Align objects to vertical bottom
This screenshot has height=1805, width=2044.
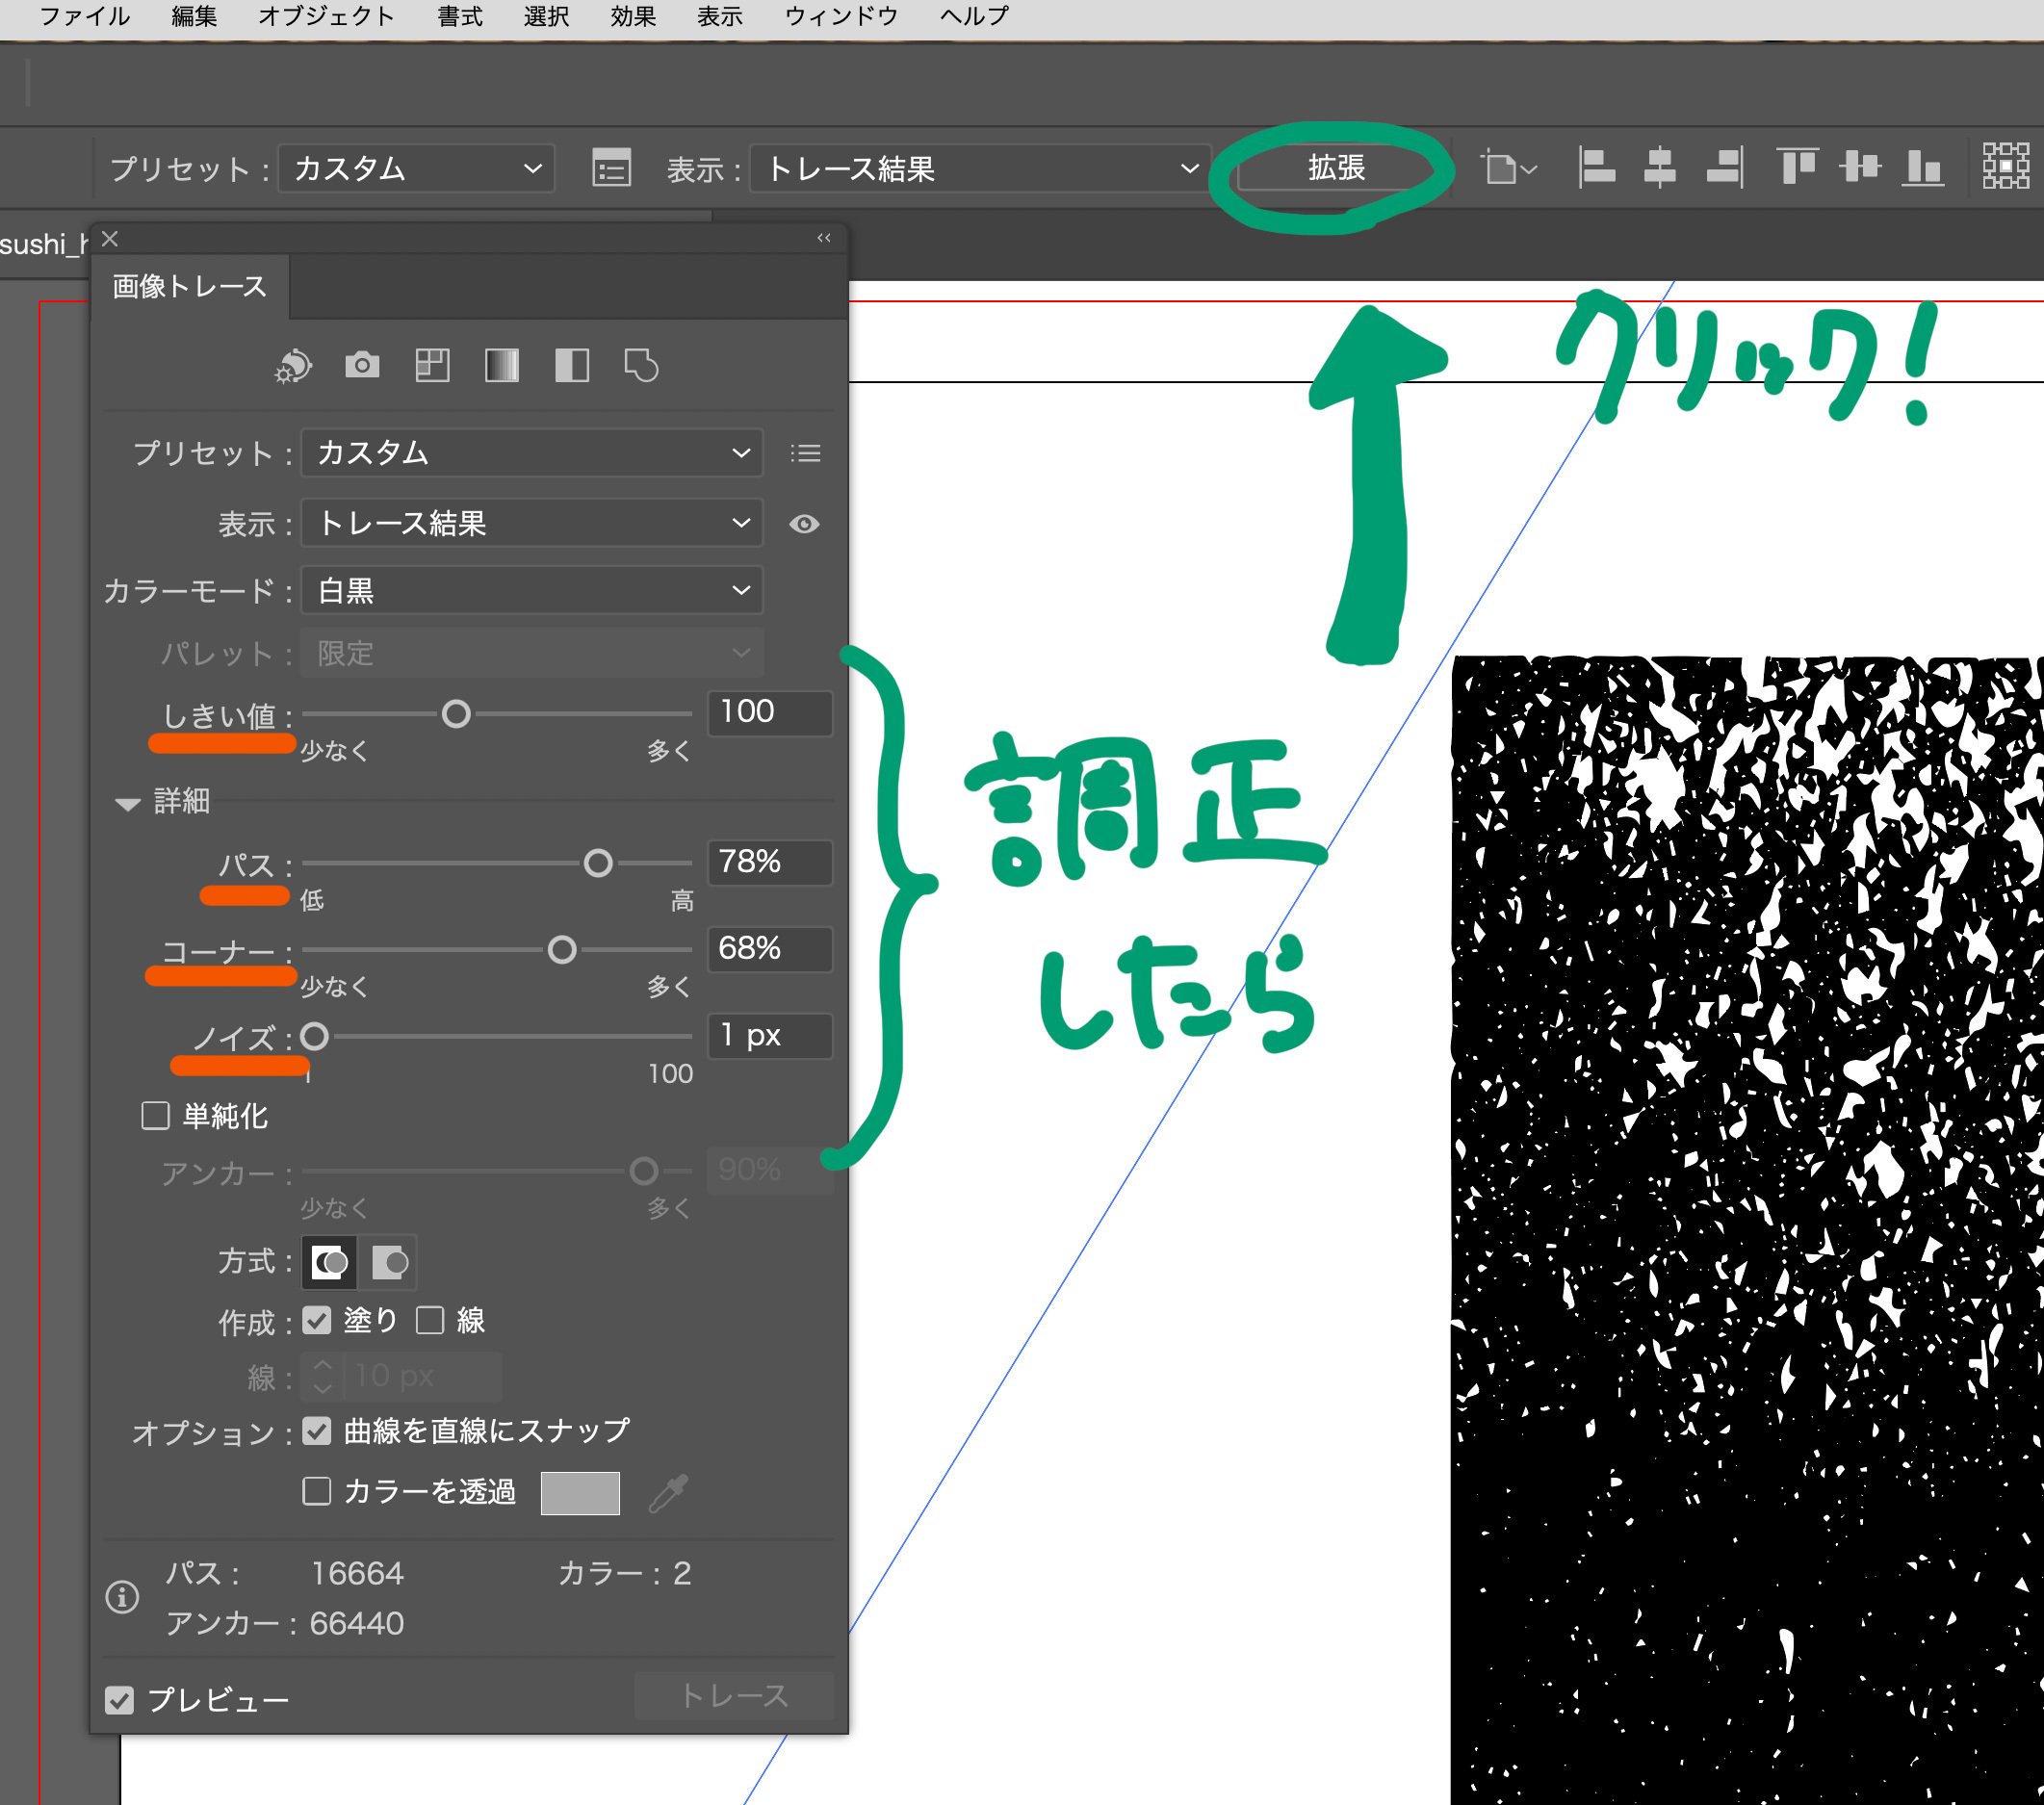(x=1923, y=167)
